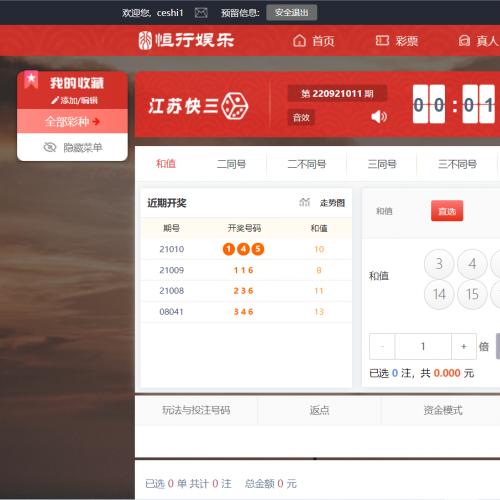
Task: Click sum value 10 in row 21010
Action: coord(319,249)
